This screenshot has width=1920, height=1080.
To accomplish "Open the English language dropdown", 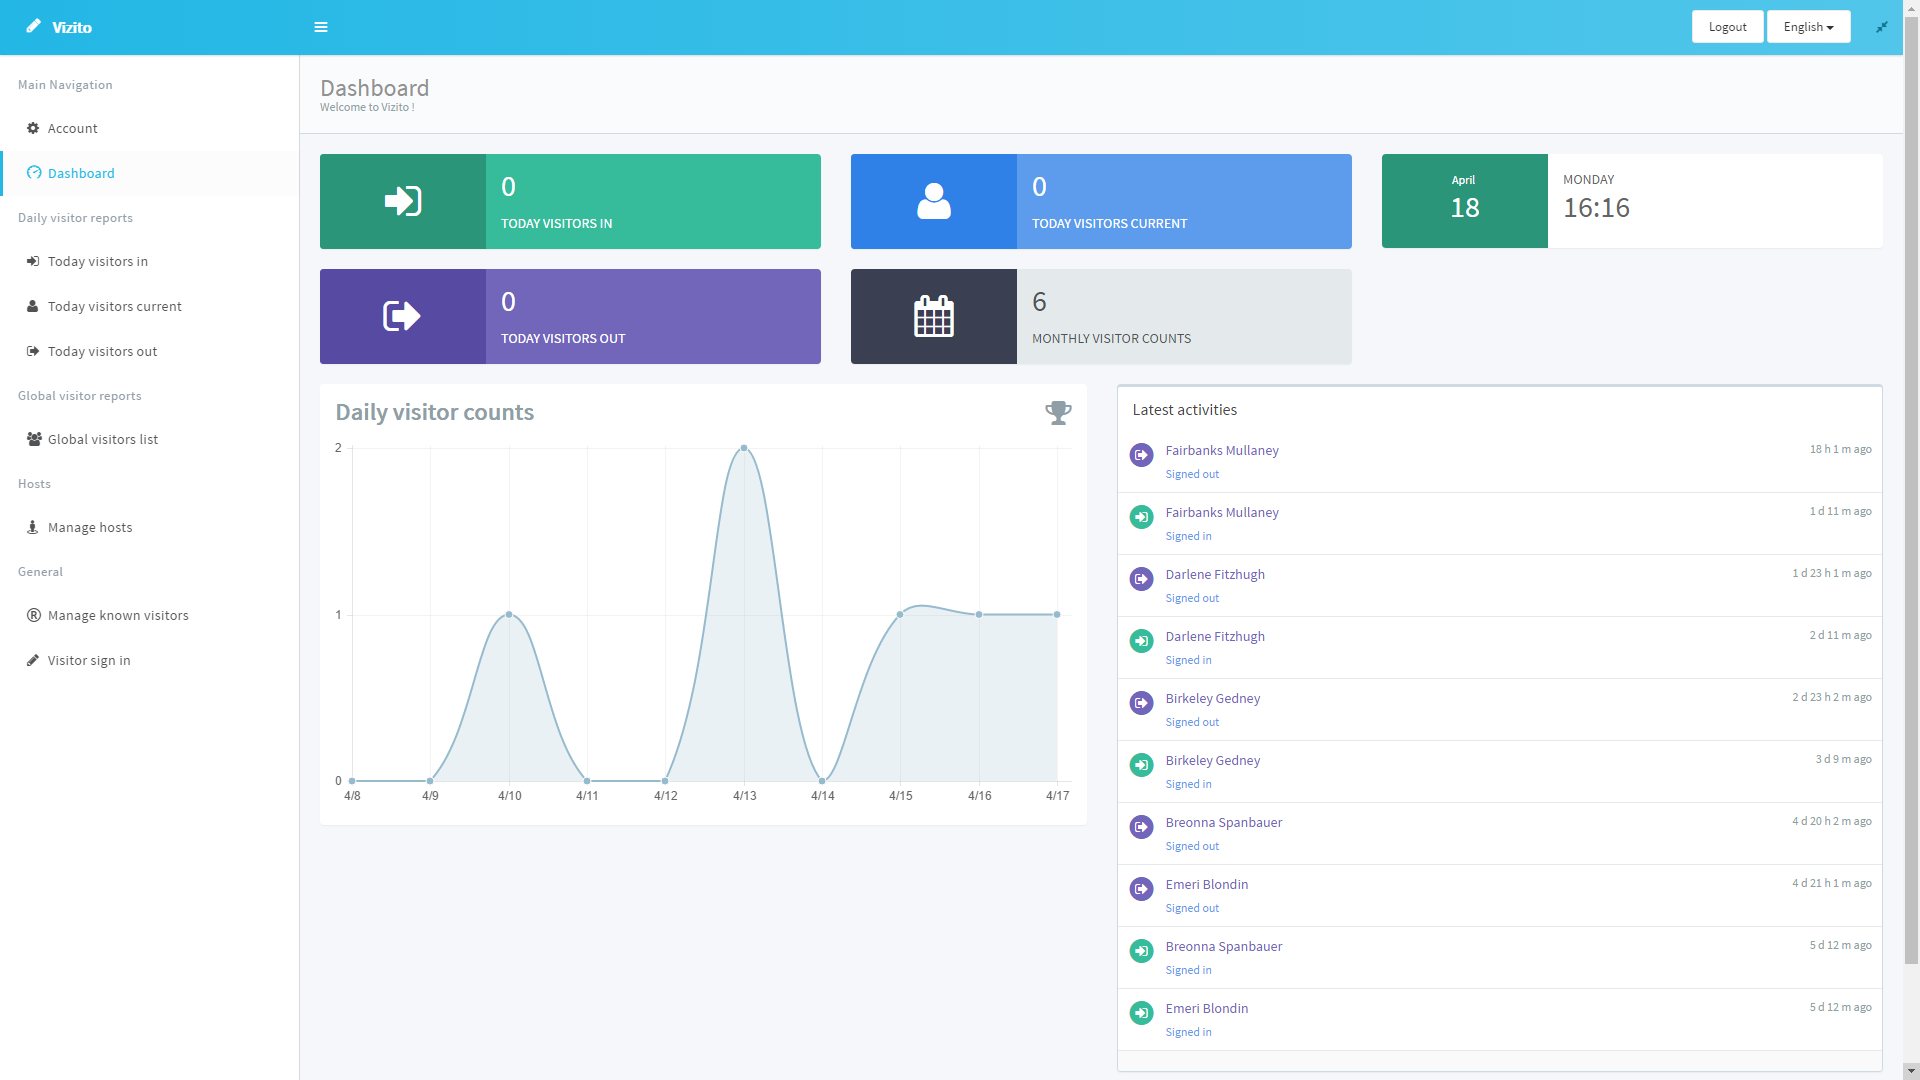I will pos(1808,27).
